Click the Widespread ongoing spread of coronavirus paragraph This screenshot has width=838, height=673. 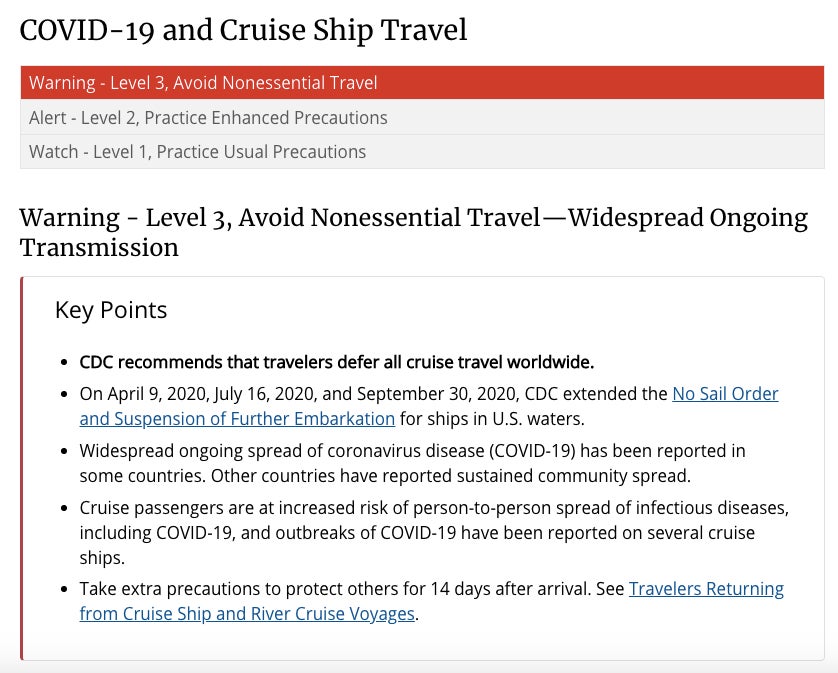412,452
